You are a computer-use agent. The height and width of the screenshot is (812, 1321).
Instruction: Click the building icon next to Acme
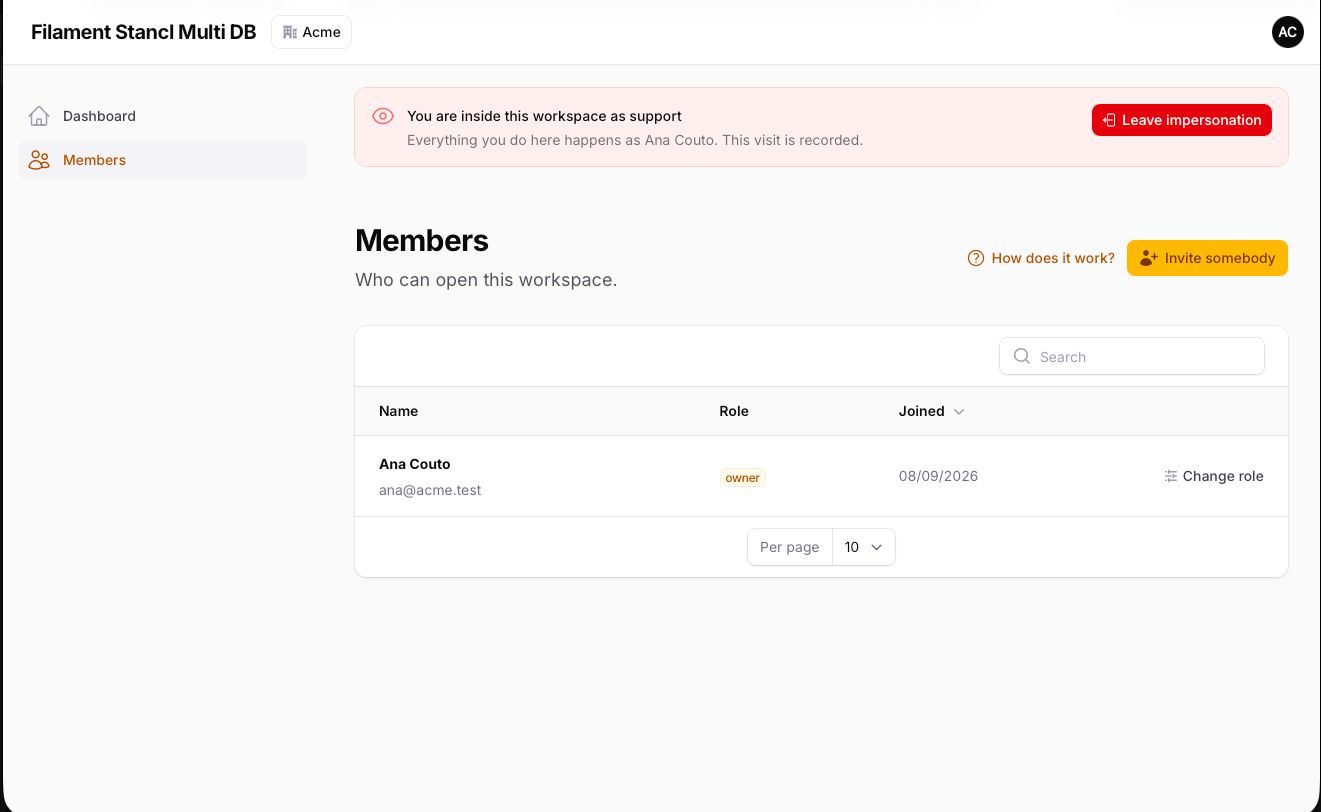(290, 32)
